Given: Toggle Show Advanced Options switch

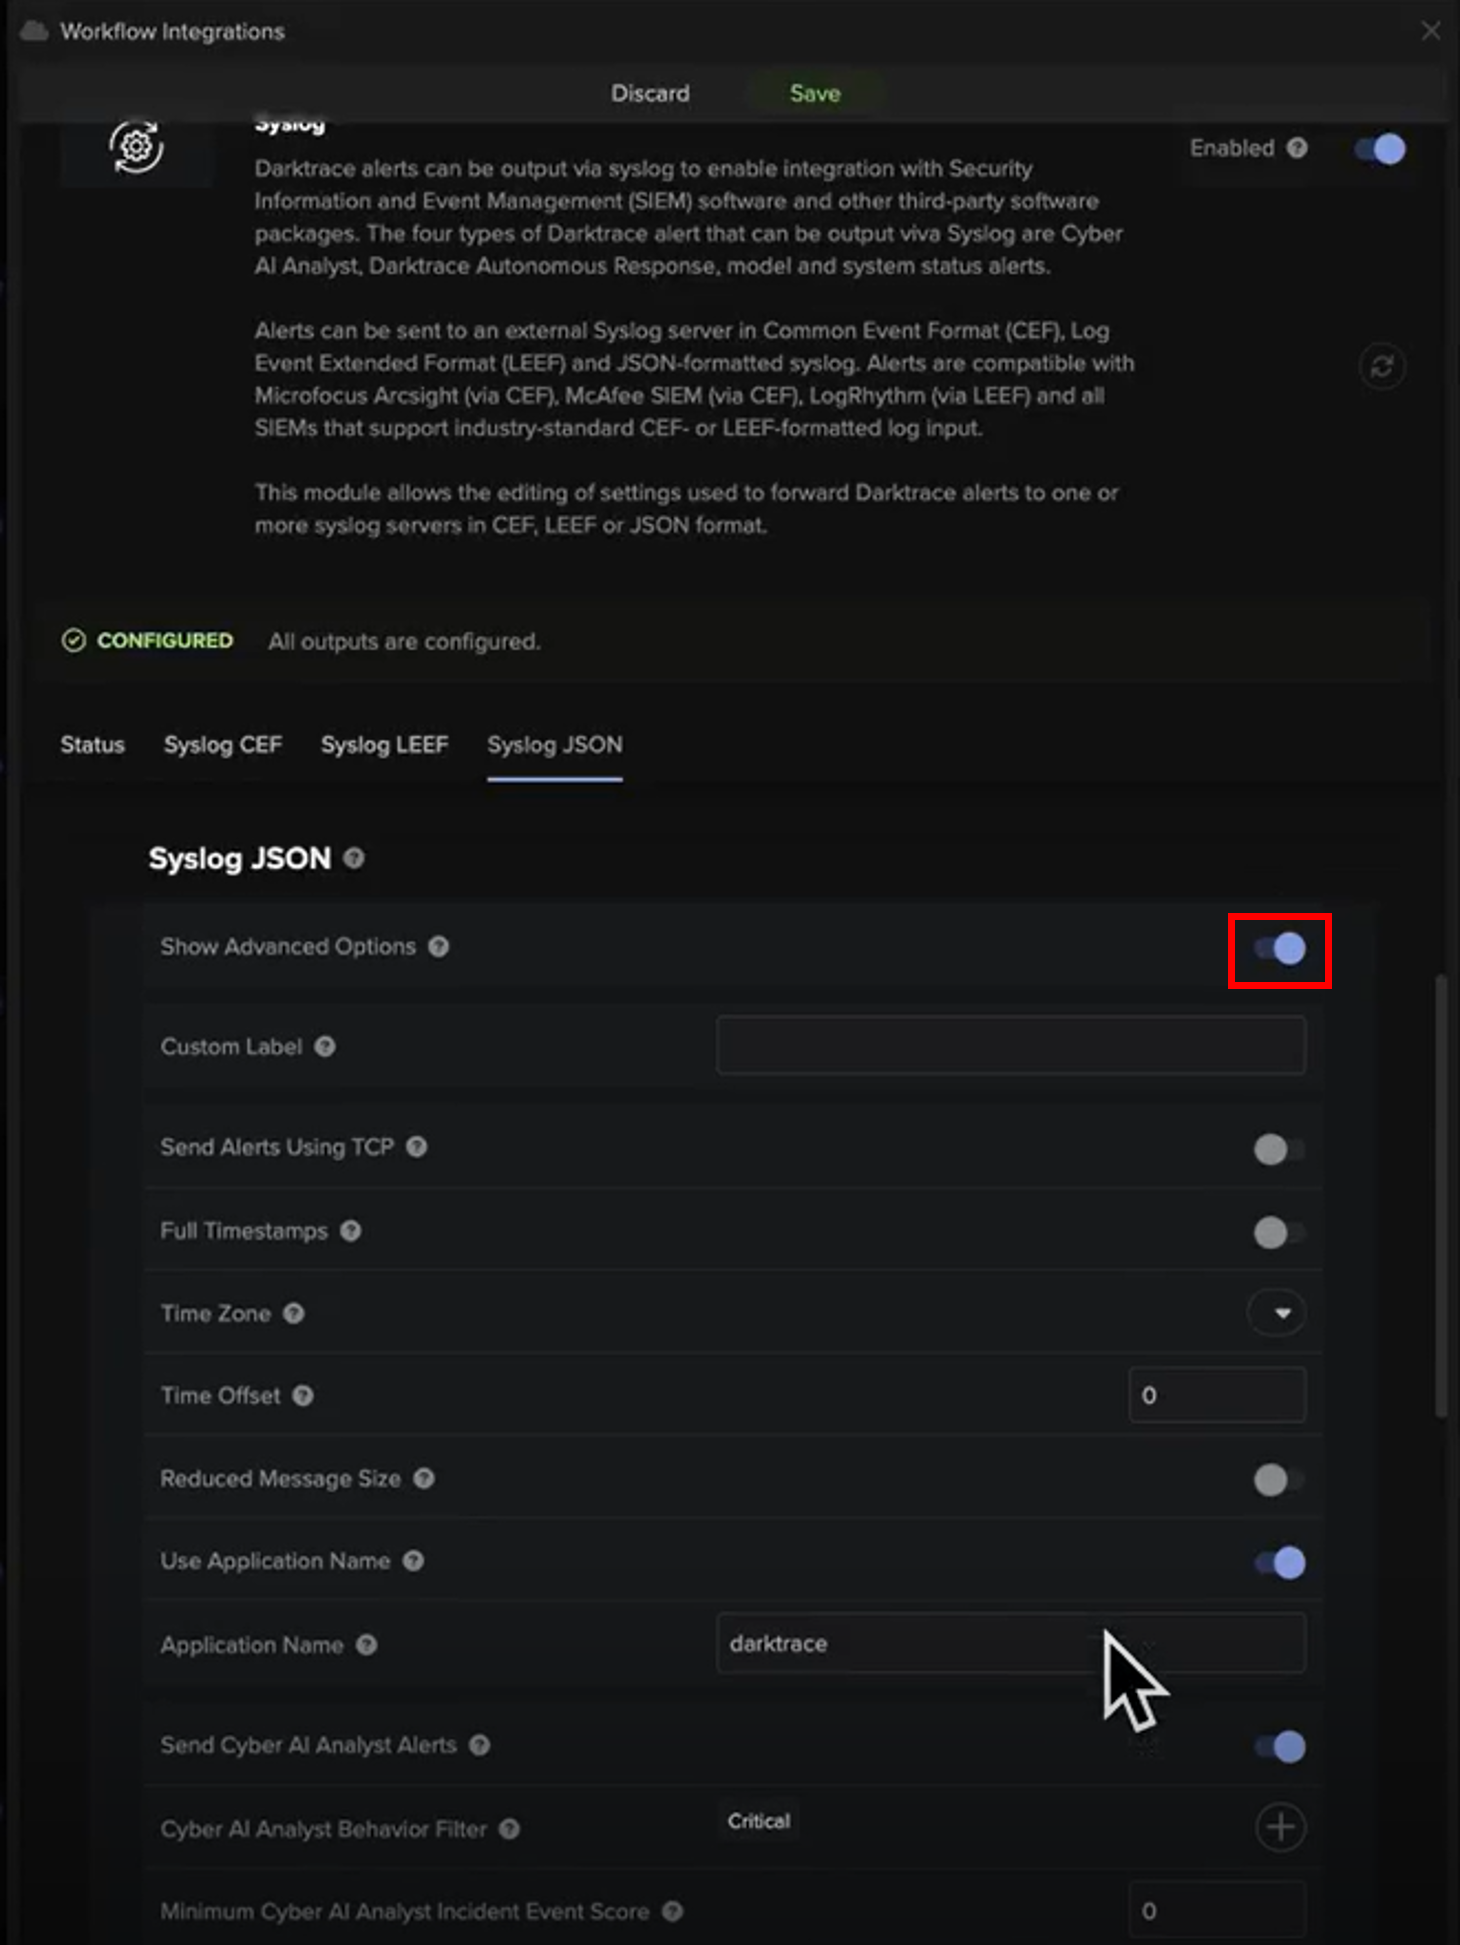Looking at the screenshot, I should [1280, 949].
